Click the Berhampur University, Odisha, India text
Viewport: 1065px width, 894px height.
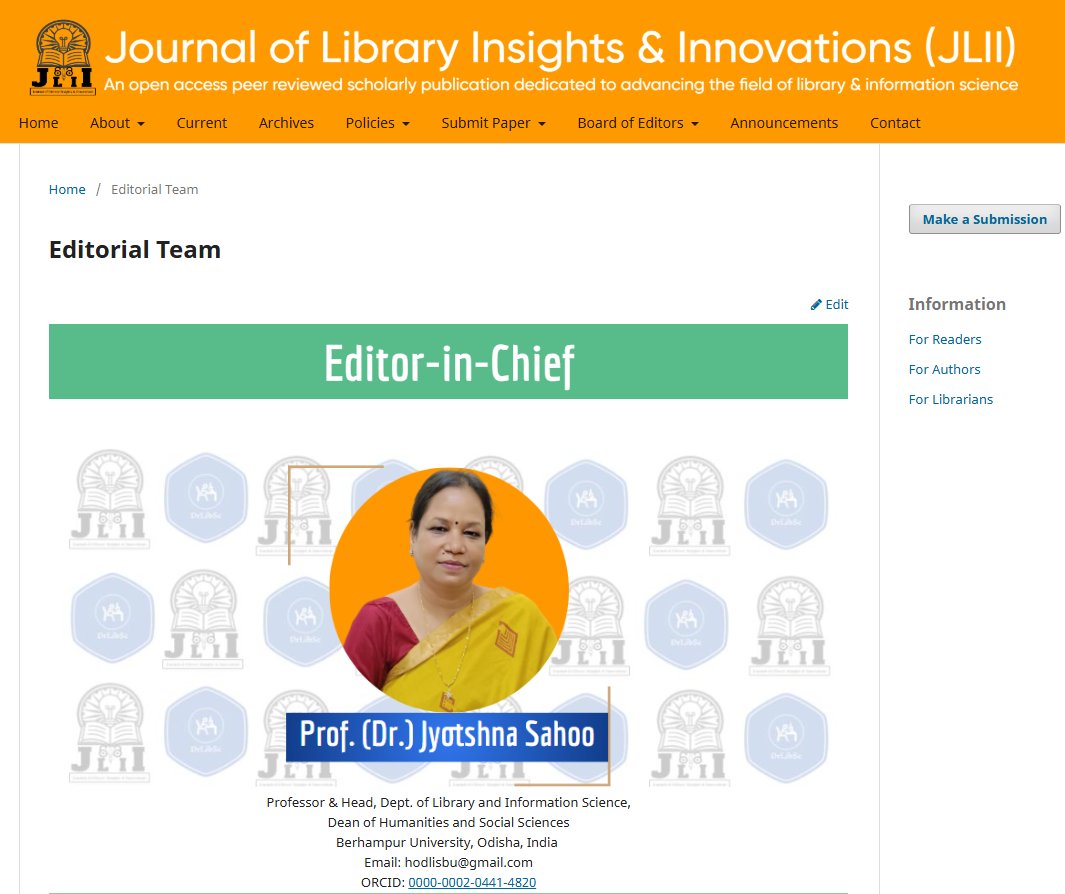[x=447, y=842]
